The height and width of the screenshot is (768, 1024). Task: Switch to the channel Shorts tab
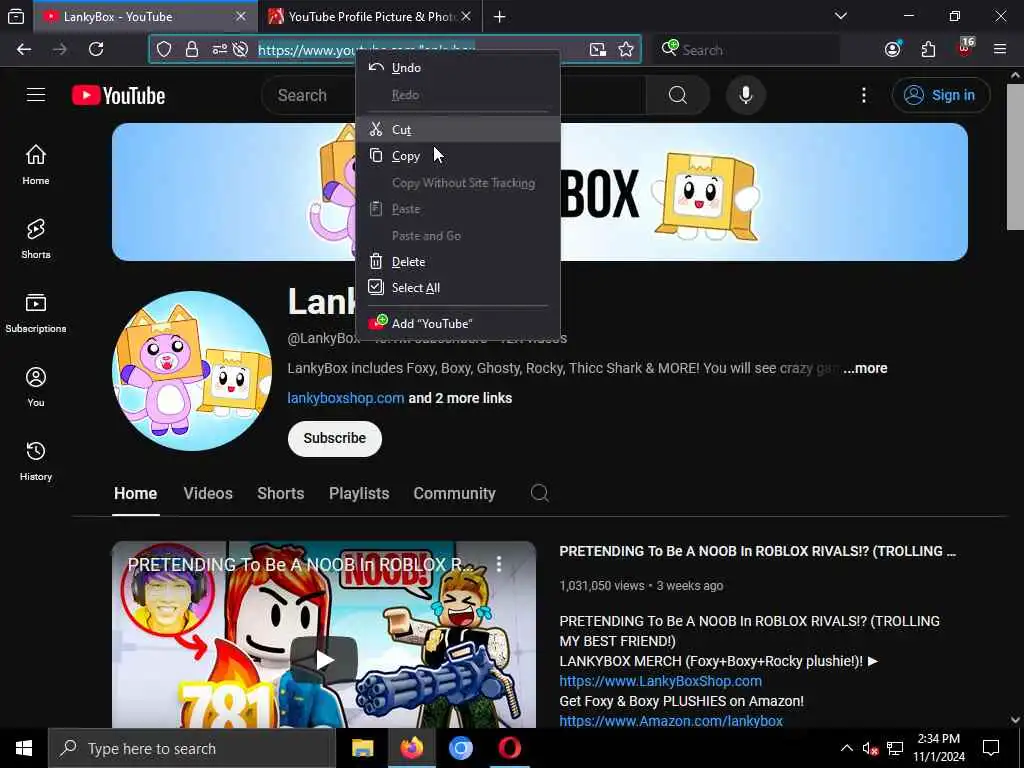tap(280, 494)
